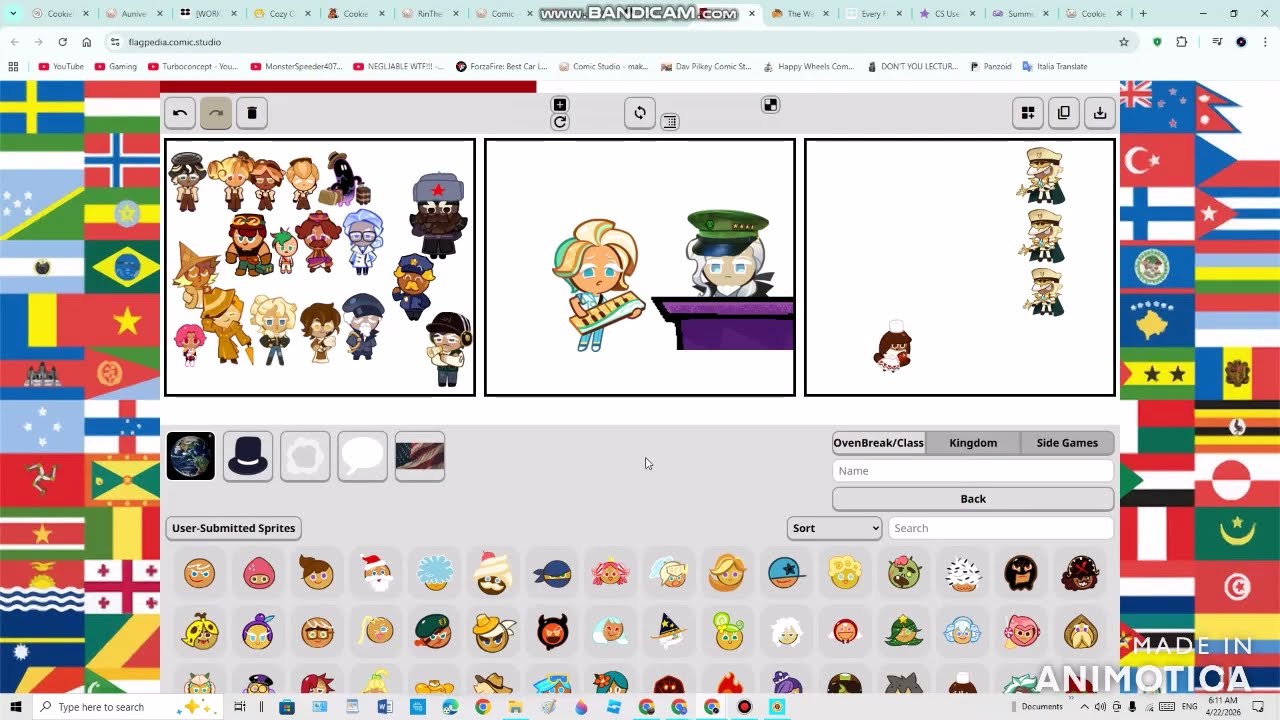
Task: Pick the red devil cookie sprite
Action: point(552,632)
